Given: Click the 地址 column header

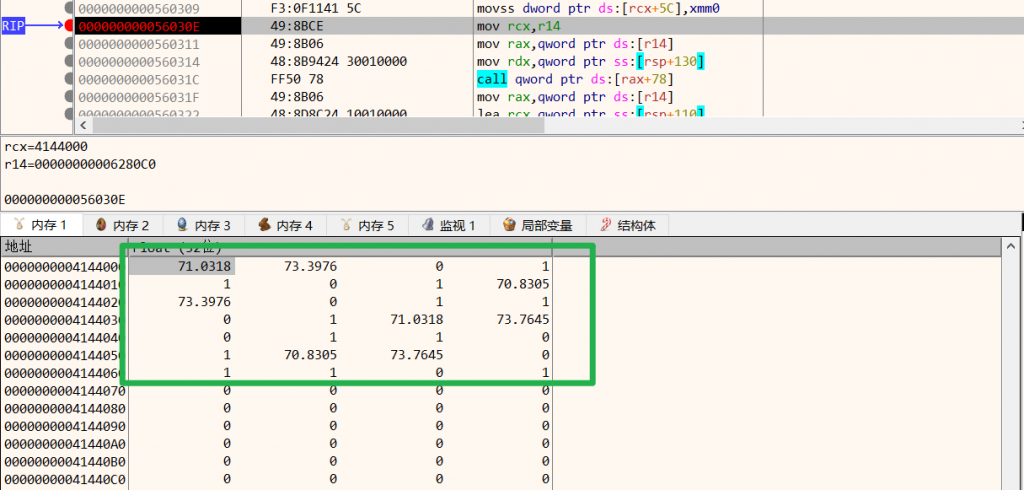Looking at the screenshot, I should pos(18,246).
